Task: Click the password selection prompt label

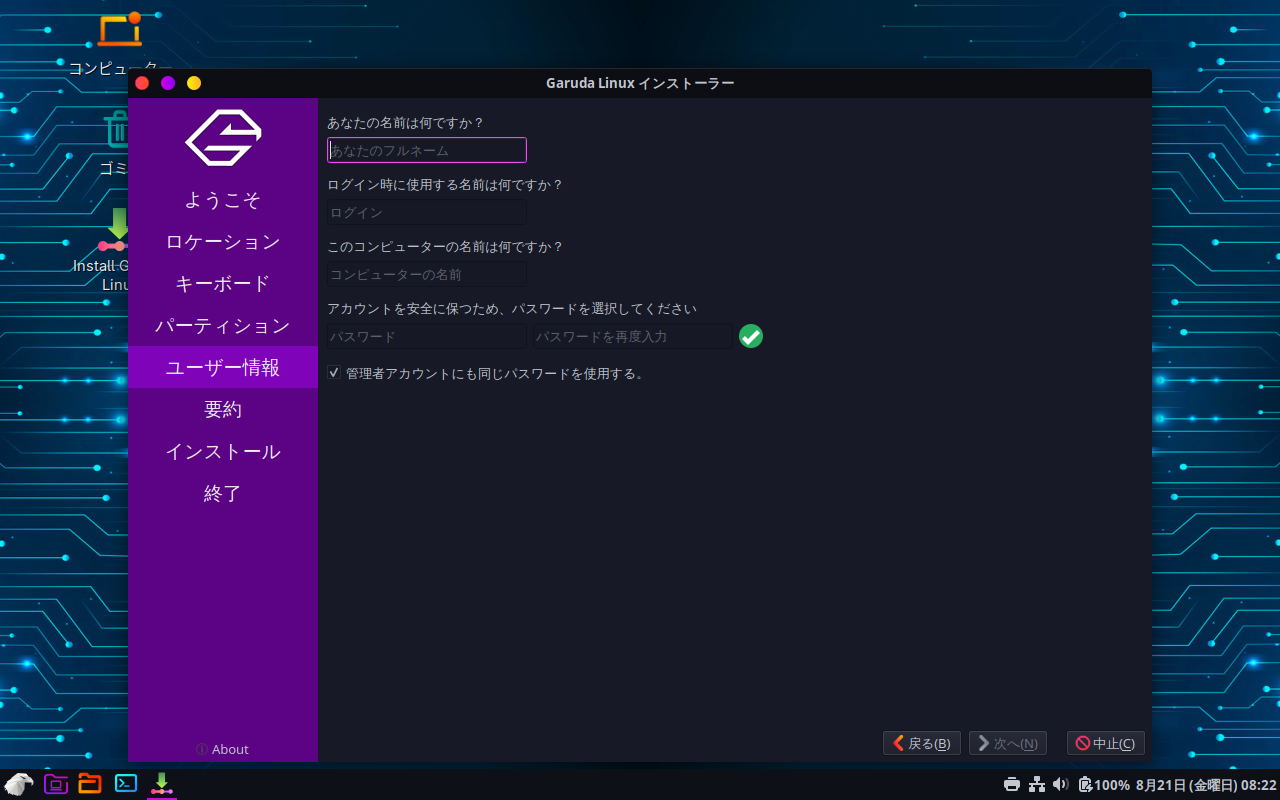Action: 512,309
